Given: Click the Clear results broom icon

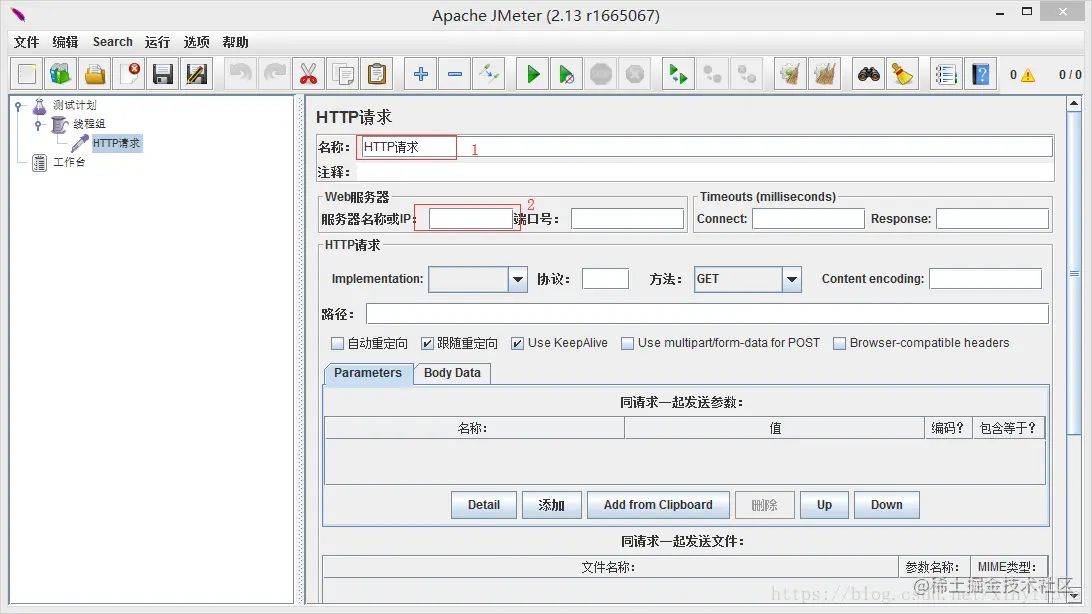Looking at the screenshot, I should coord(790,74).
